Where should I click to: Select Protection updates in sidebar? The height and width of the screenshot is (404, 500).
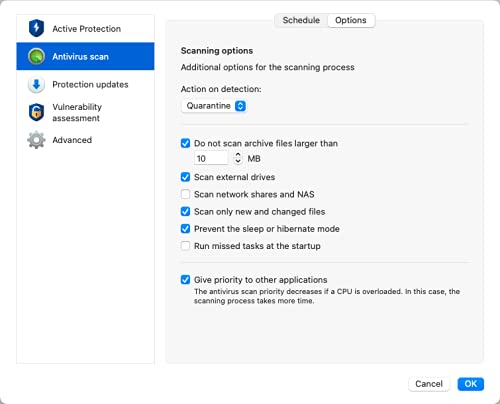pyautogui.click(x=85, y=84)
